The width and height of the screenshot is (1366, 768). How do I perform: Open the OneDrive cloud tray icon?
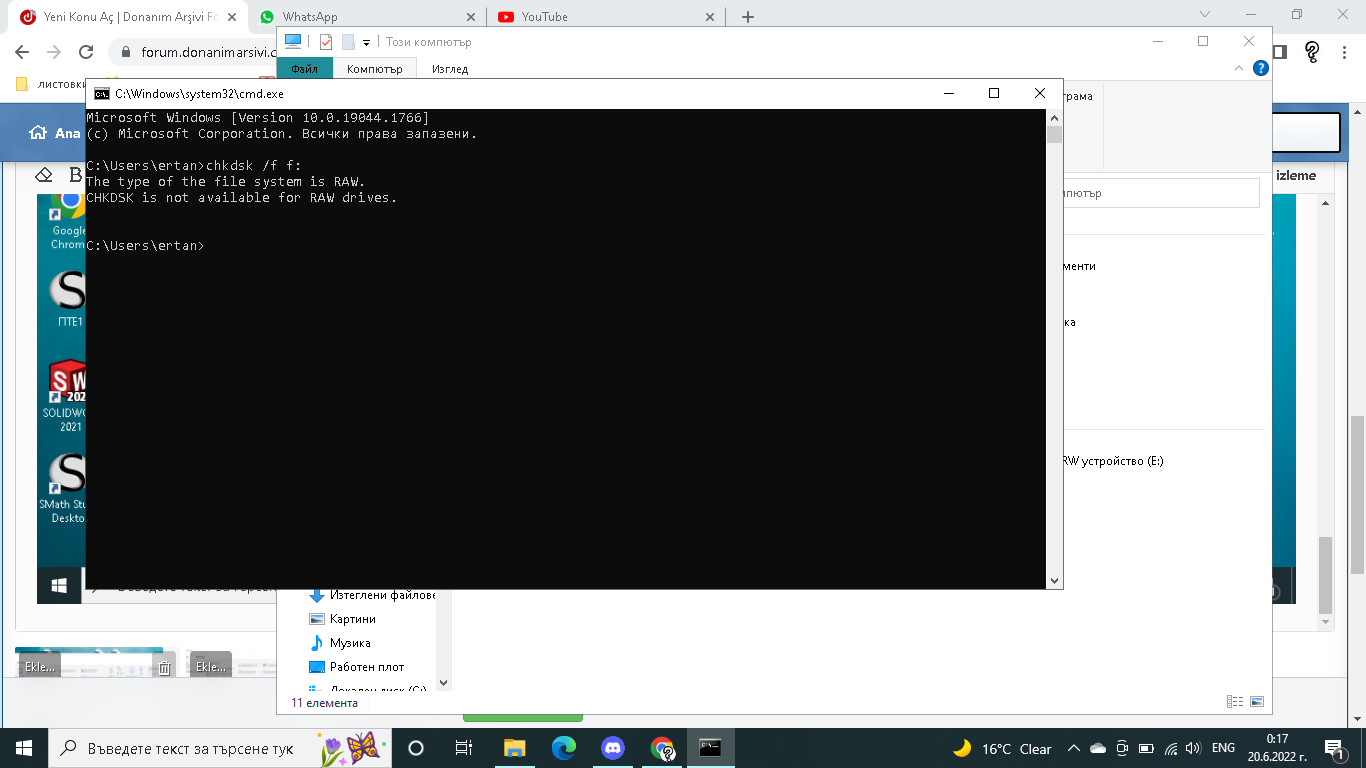click(x=1098, y=748)
